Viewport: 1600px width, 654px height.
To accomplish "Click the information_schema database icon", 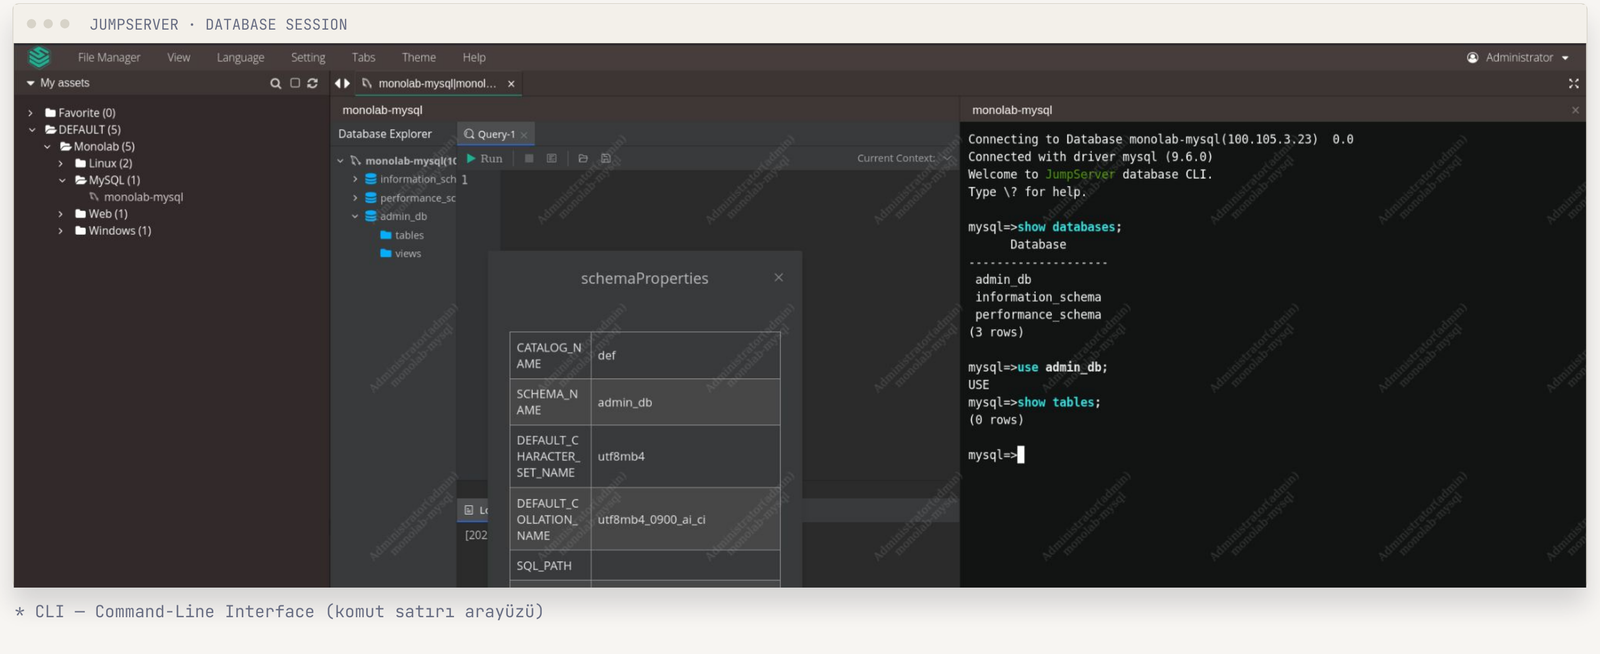I will [x=371, y=179].
